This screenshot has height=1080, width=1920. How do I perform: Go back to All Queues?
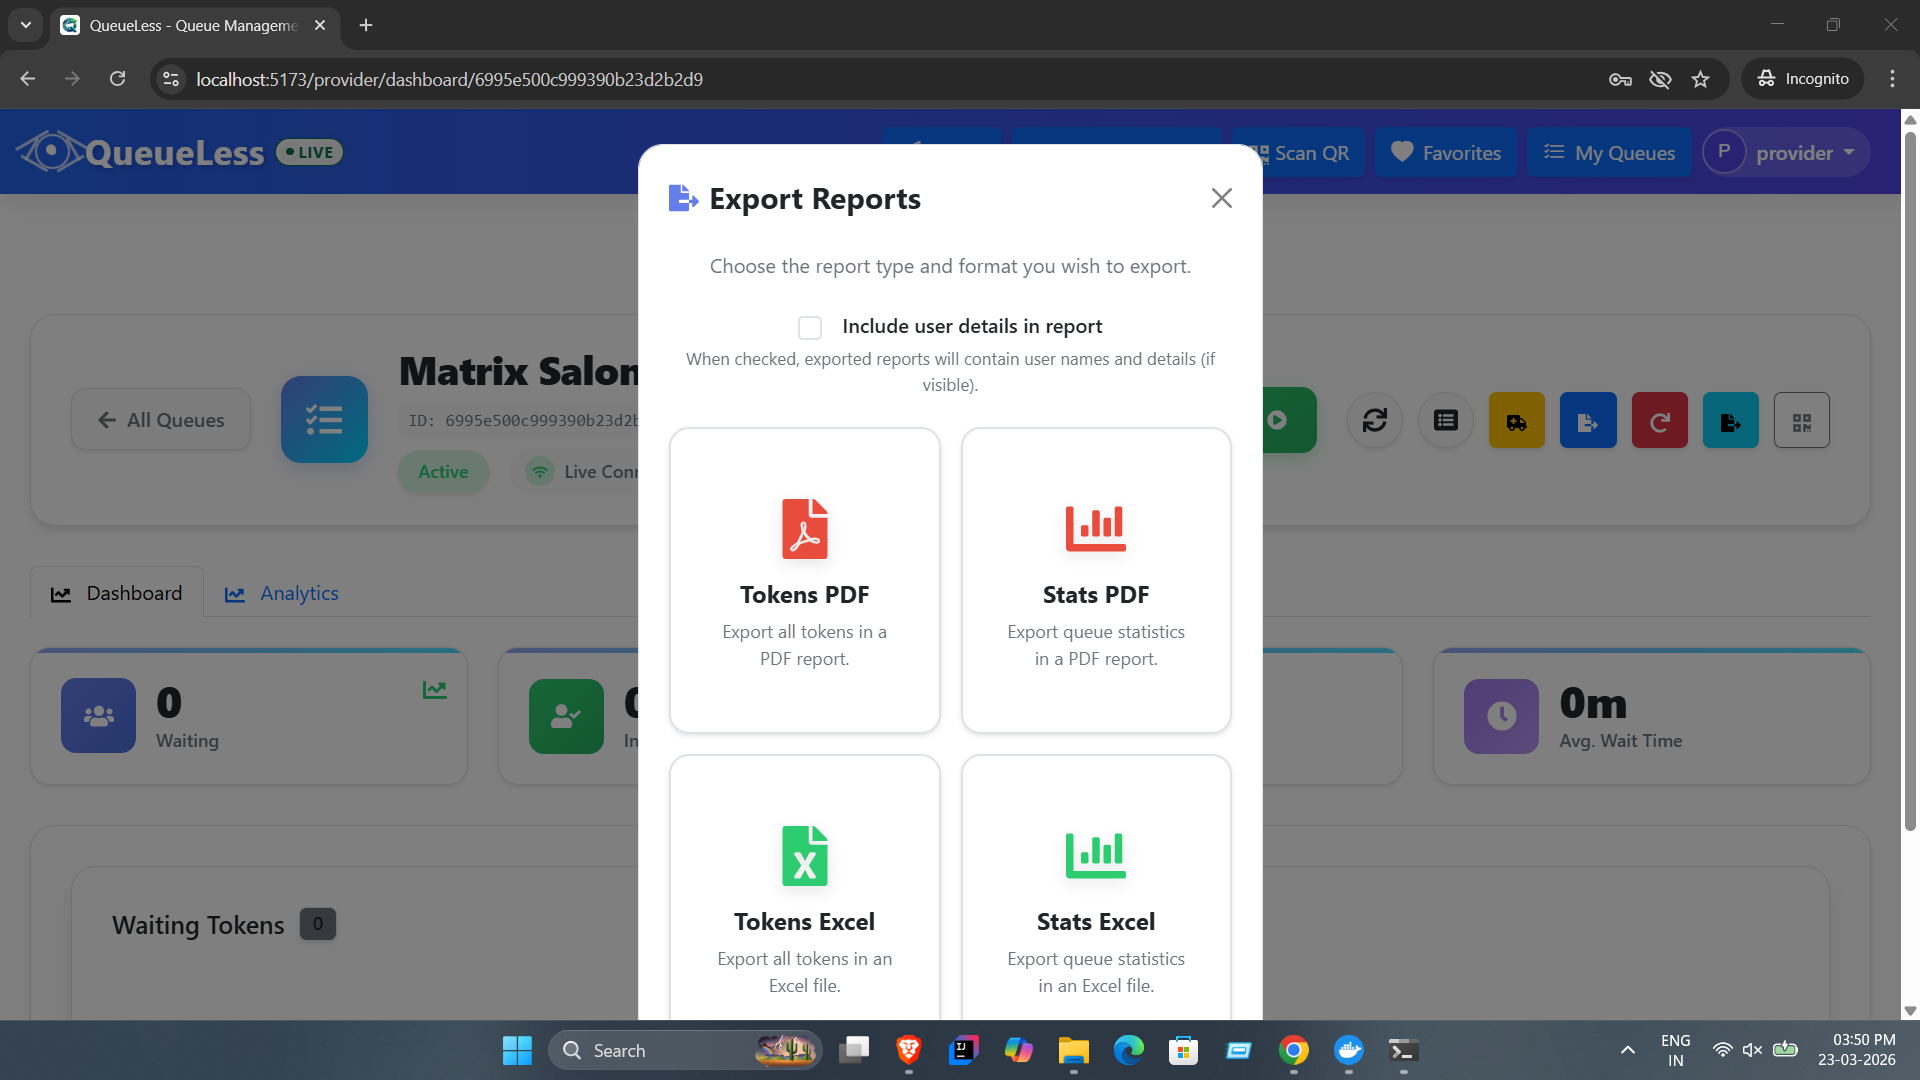(x=161, y=420)
